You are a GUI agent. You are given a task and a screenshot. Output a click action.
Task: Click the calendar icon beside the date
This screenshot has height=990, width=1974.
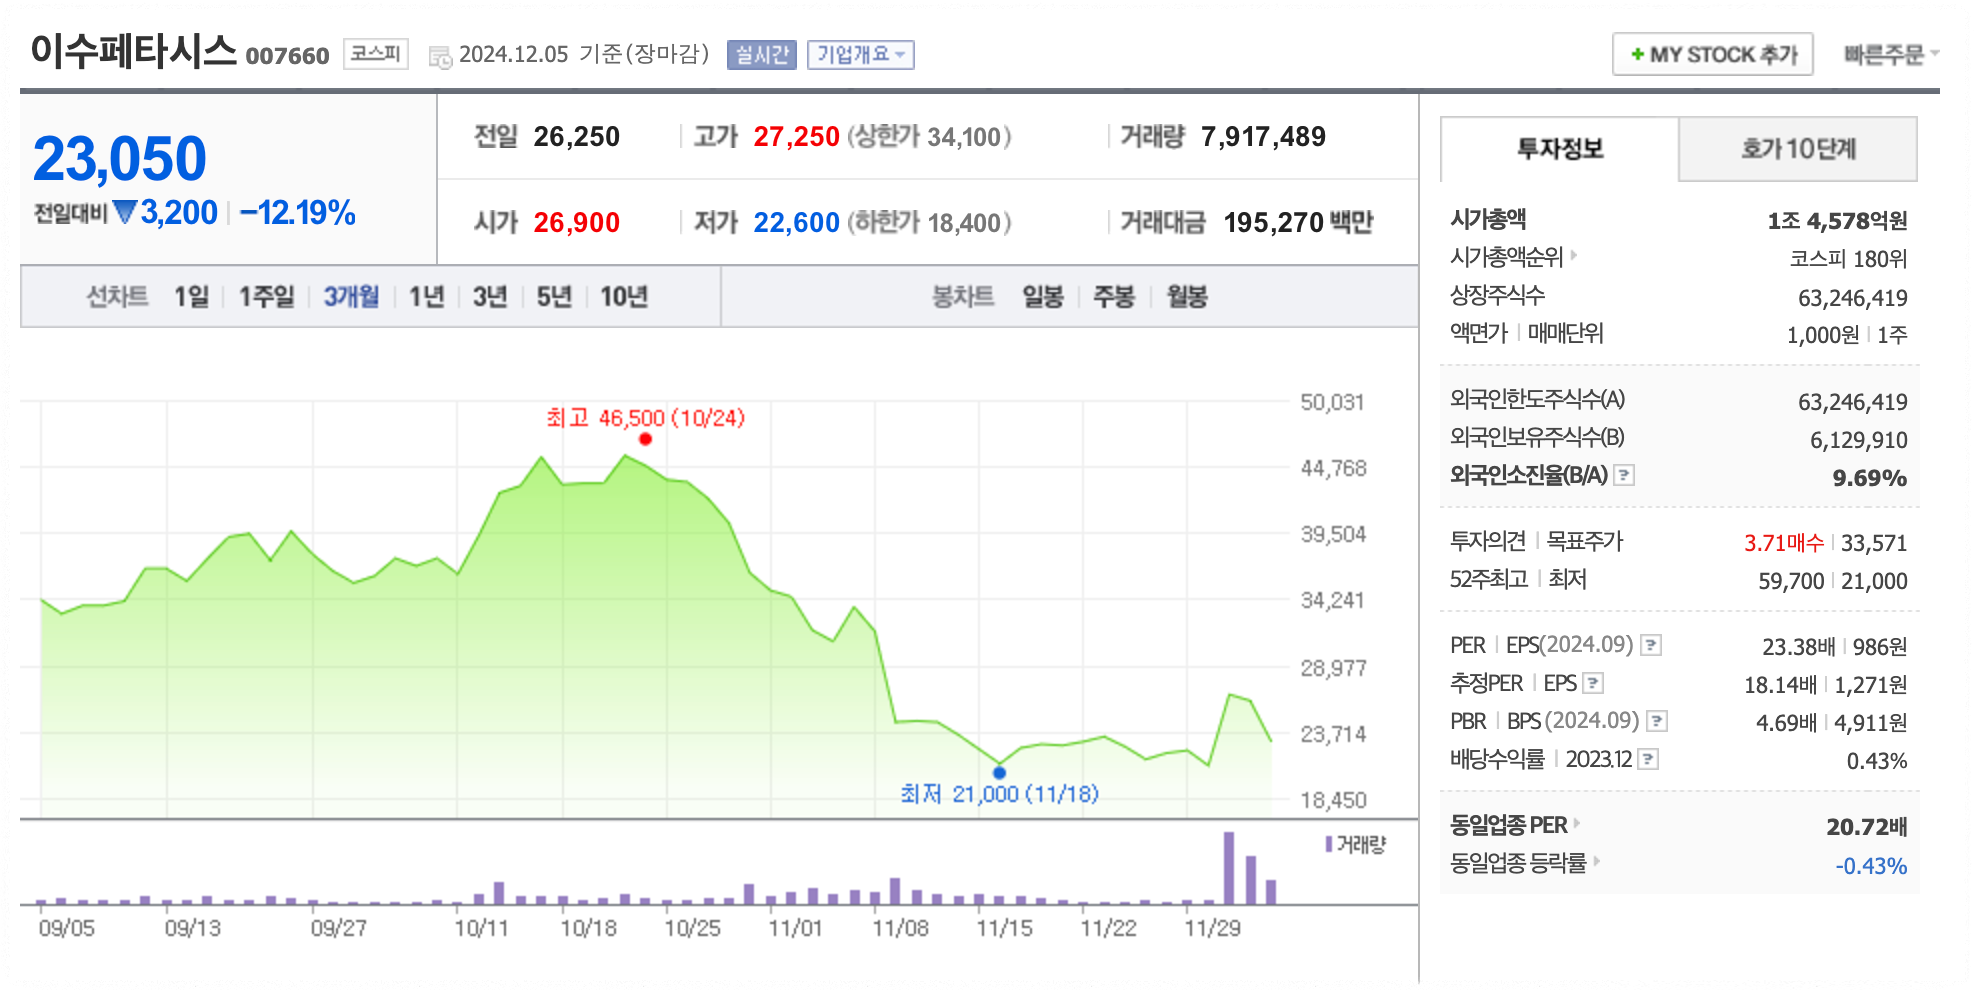440,57
